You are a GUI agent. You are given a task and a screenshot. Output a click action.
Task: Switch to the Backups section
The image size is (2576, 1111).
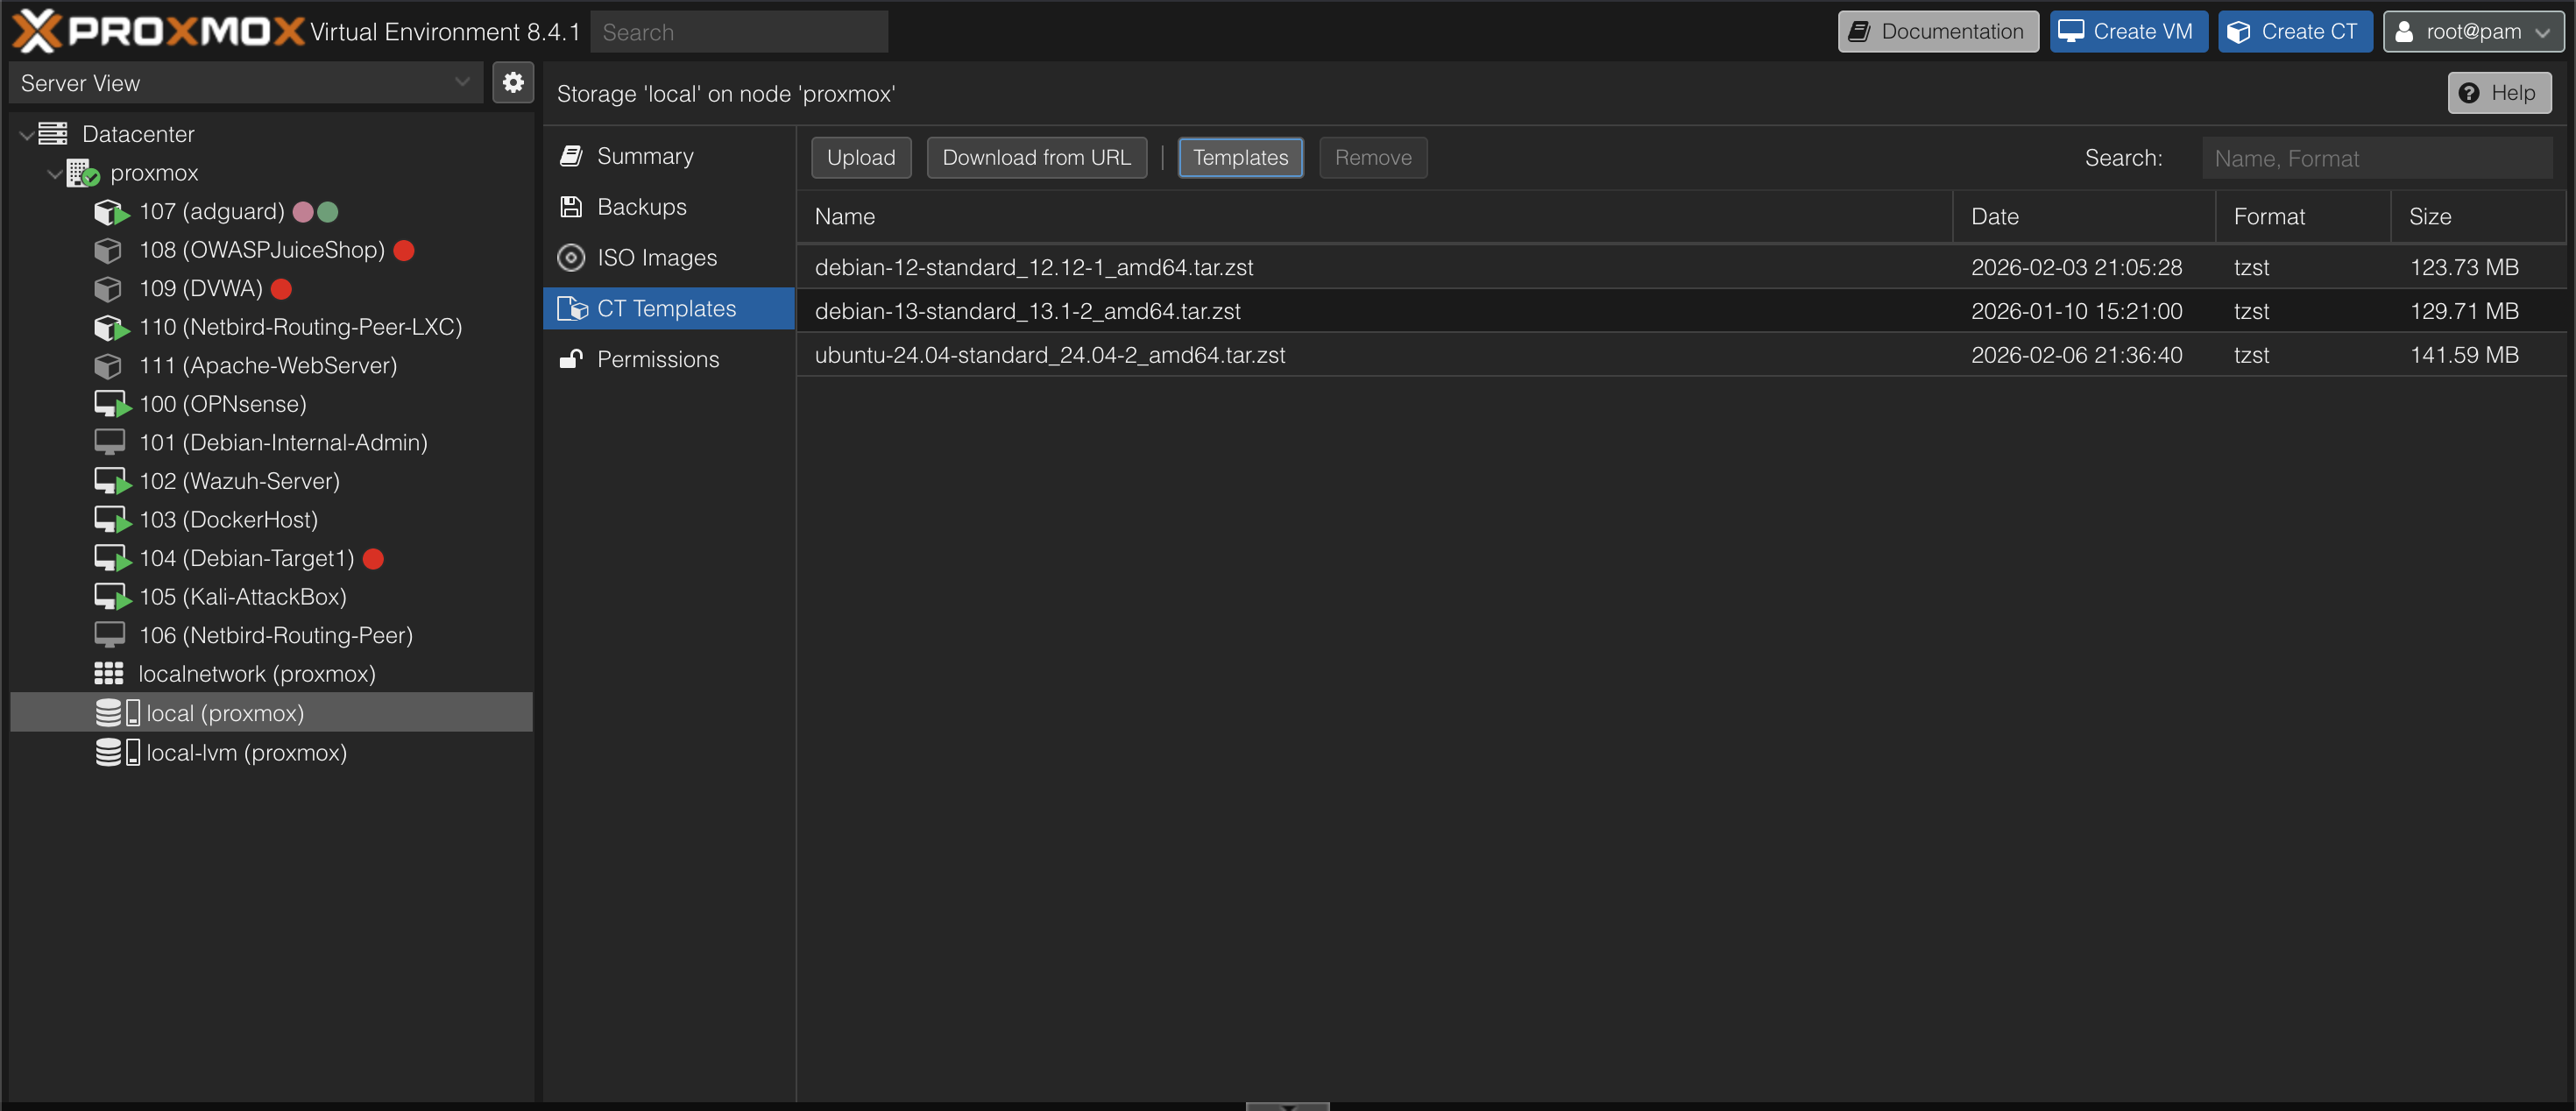(641, 207)
